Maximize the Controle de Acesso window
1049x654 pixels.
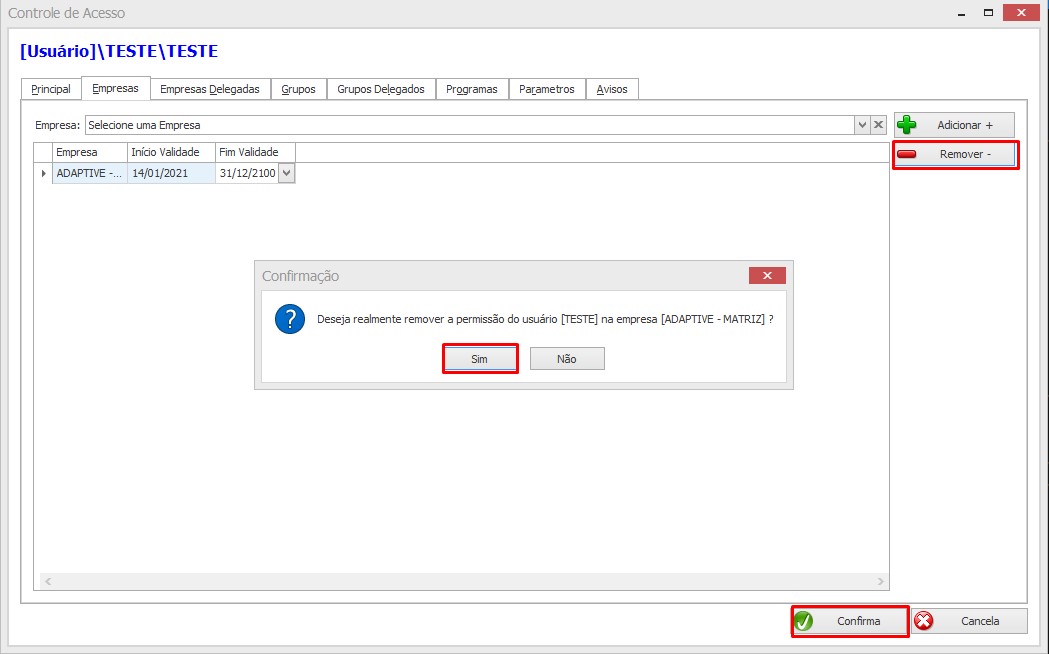pyautogui.click(x=988, y=13)
